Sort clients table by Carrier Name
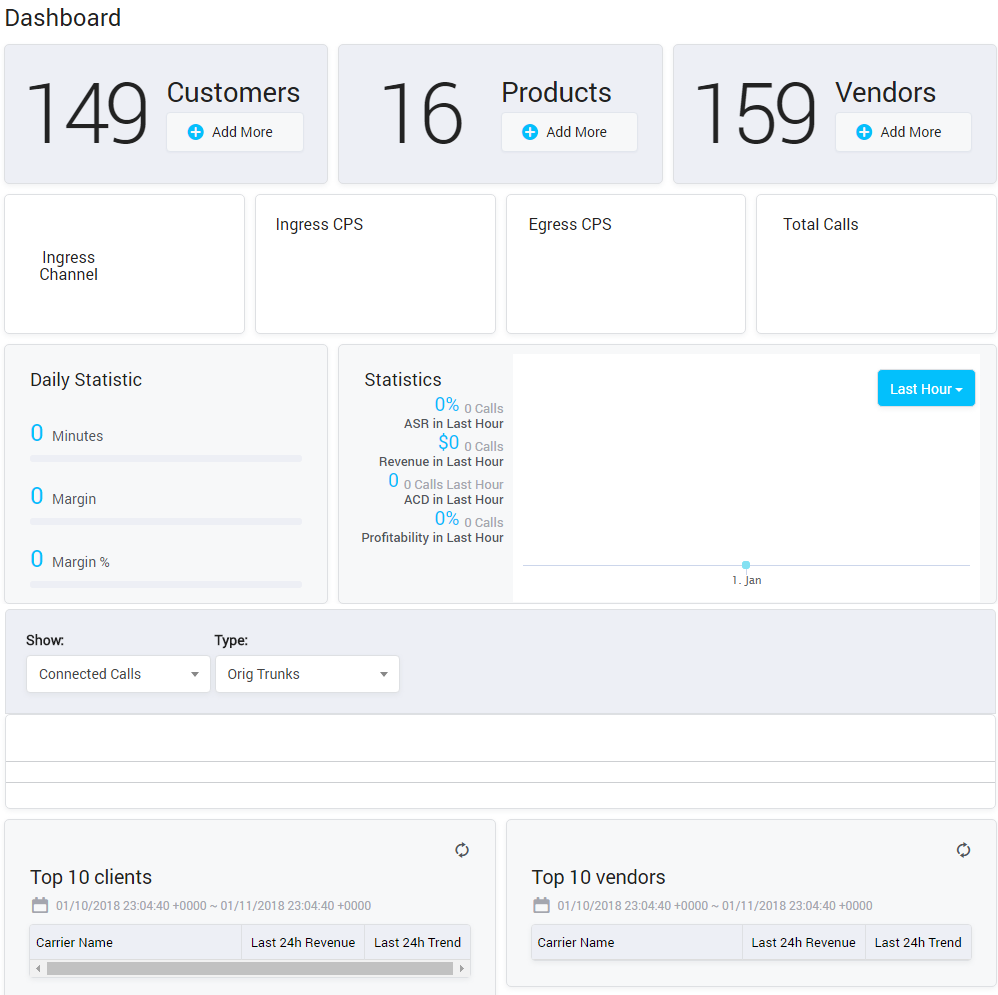This screenshot has height=995, width=998. 75,942
